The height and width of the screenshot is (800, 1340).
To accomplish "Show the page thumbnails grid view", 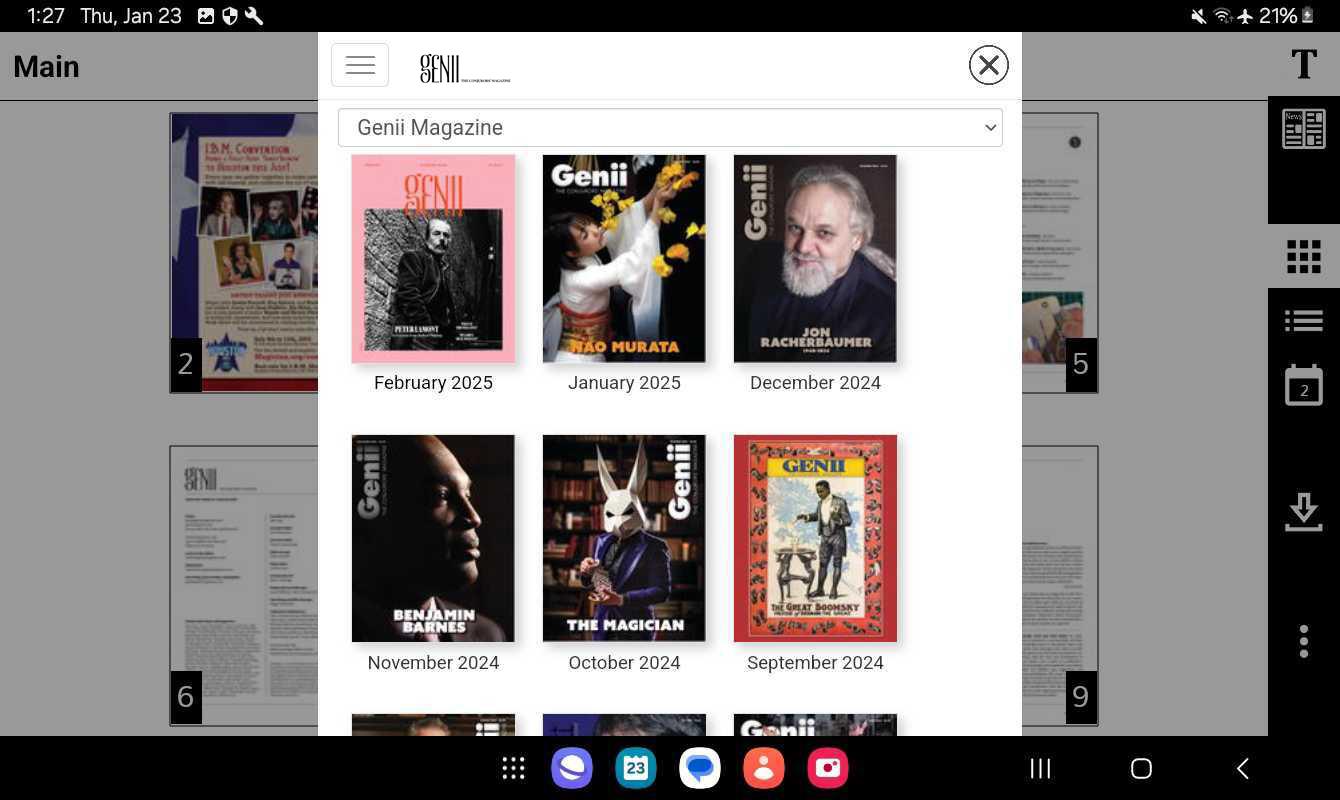I will 1304,256.
